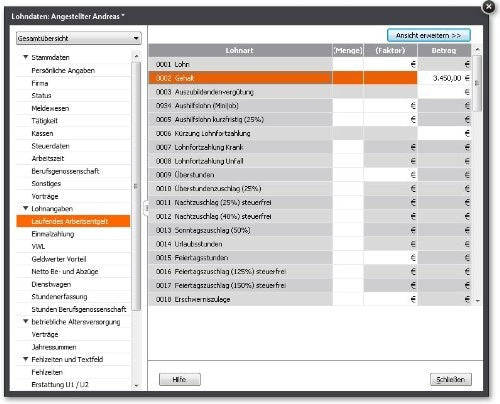The image size is (500, 404).
Task: Click the Hilfe button
Action: [x=180, y=379]
